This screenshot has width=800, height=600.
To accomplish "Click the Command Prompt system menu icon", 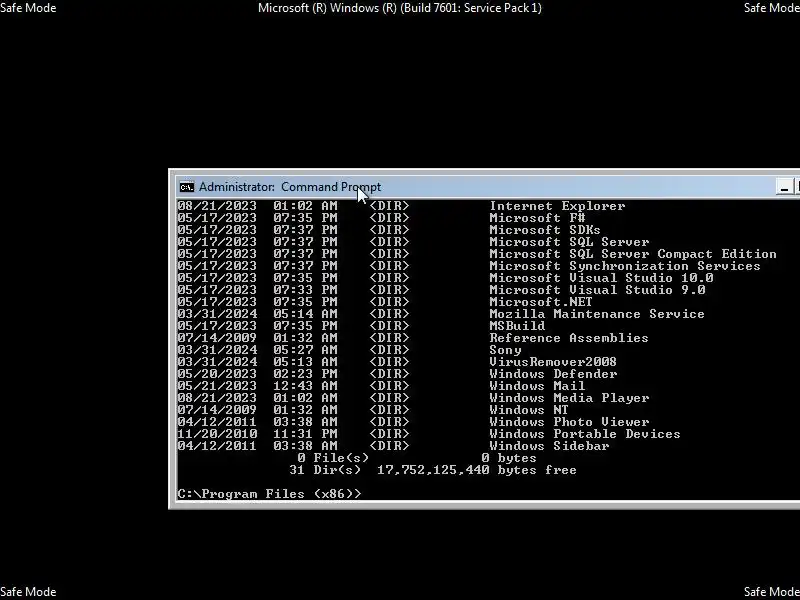I will (x=187, y=187).
